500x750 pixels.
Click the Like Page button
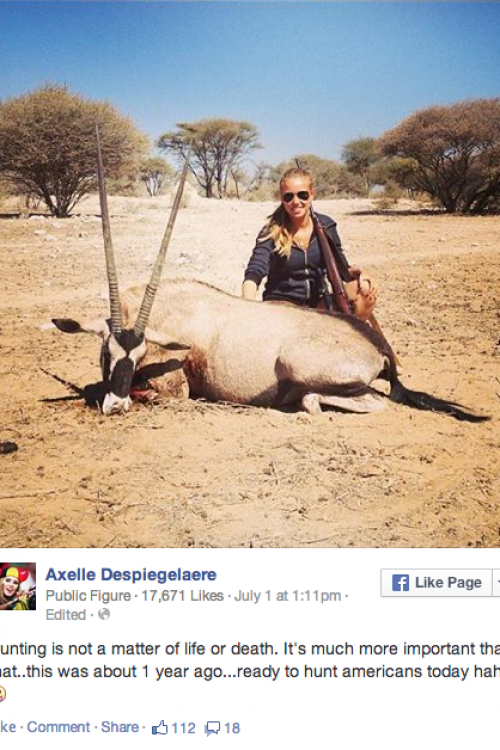pos(436,583)
